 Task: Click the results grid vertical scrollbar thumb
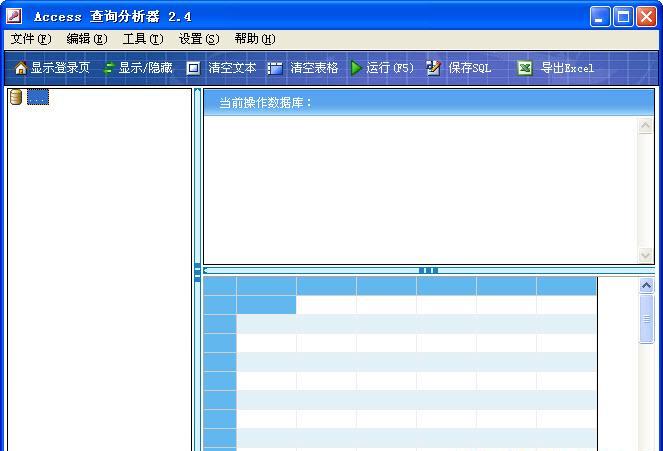[646, 320]
